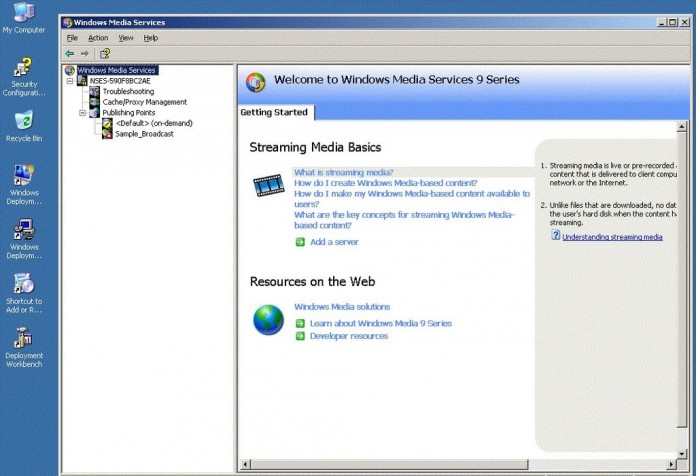This screenshot has height=476, width=696.
Task: Open the View menu
Action: 126,38
